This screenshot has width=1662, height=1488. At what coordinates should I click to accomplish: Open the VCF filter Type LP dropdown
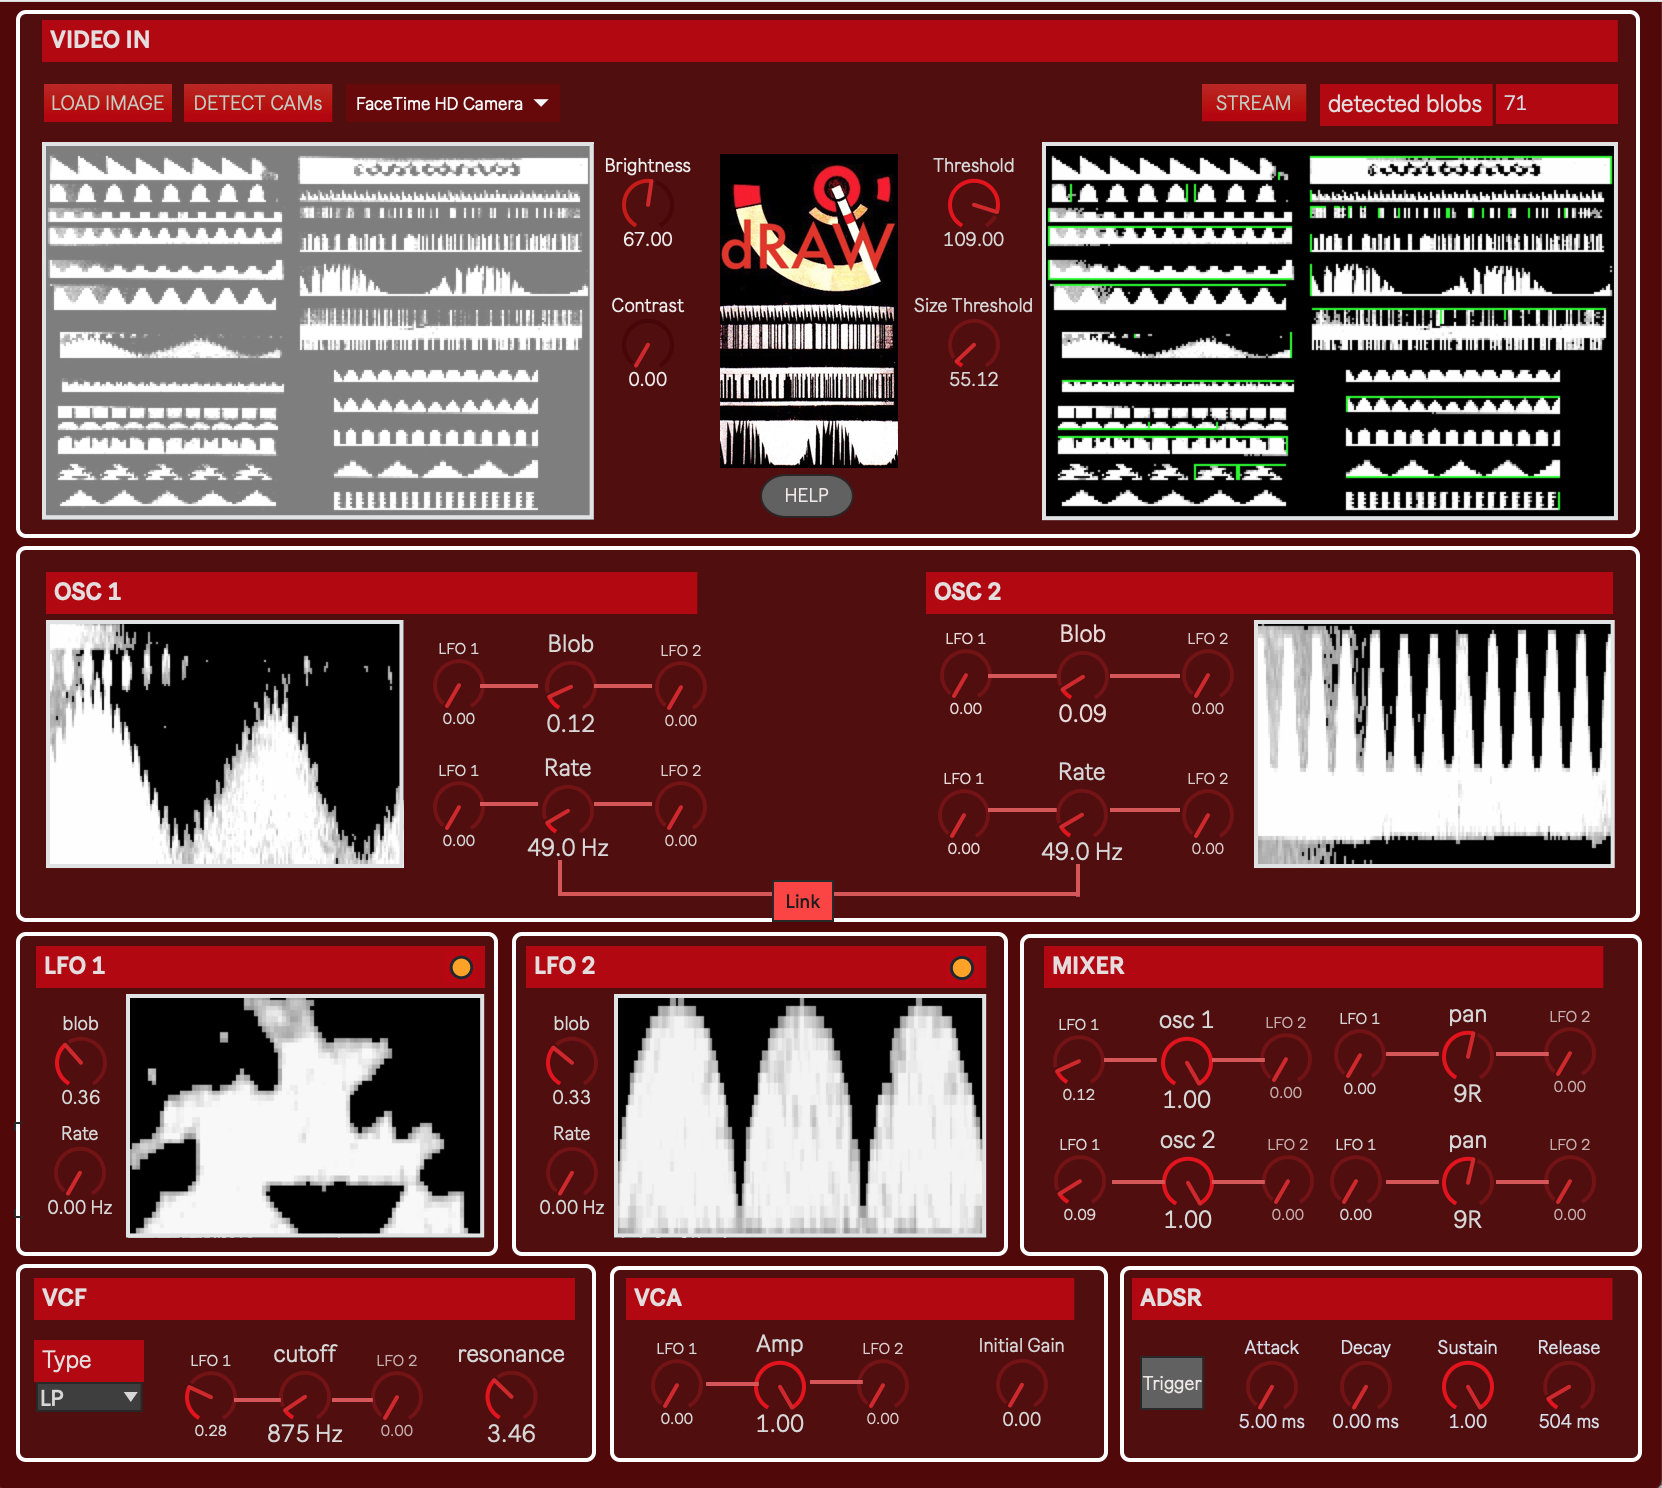click(89, 1397)
